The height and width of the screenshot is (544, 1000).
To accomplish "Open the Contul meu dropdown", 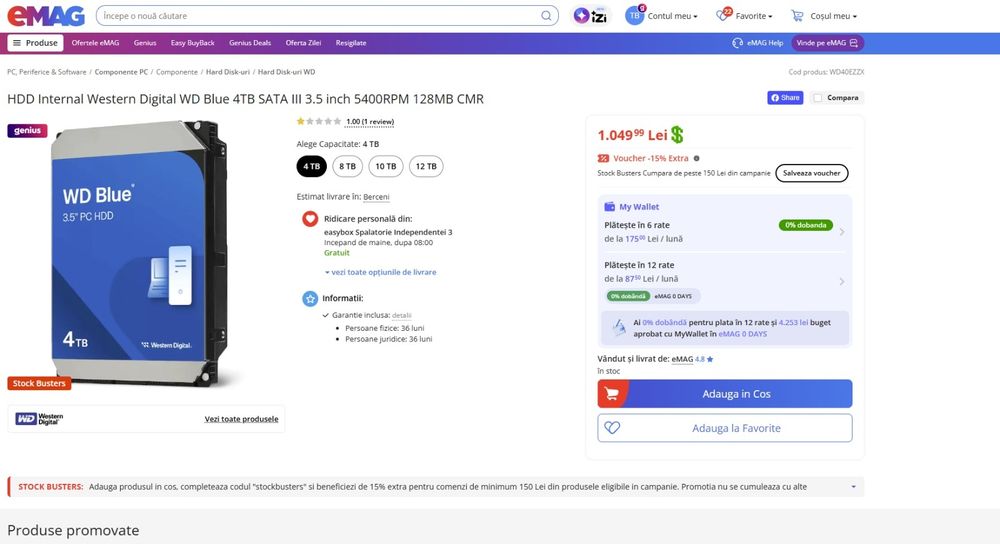I will tap(672, 16).
